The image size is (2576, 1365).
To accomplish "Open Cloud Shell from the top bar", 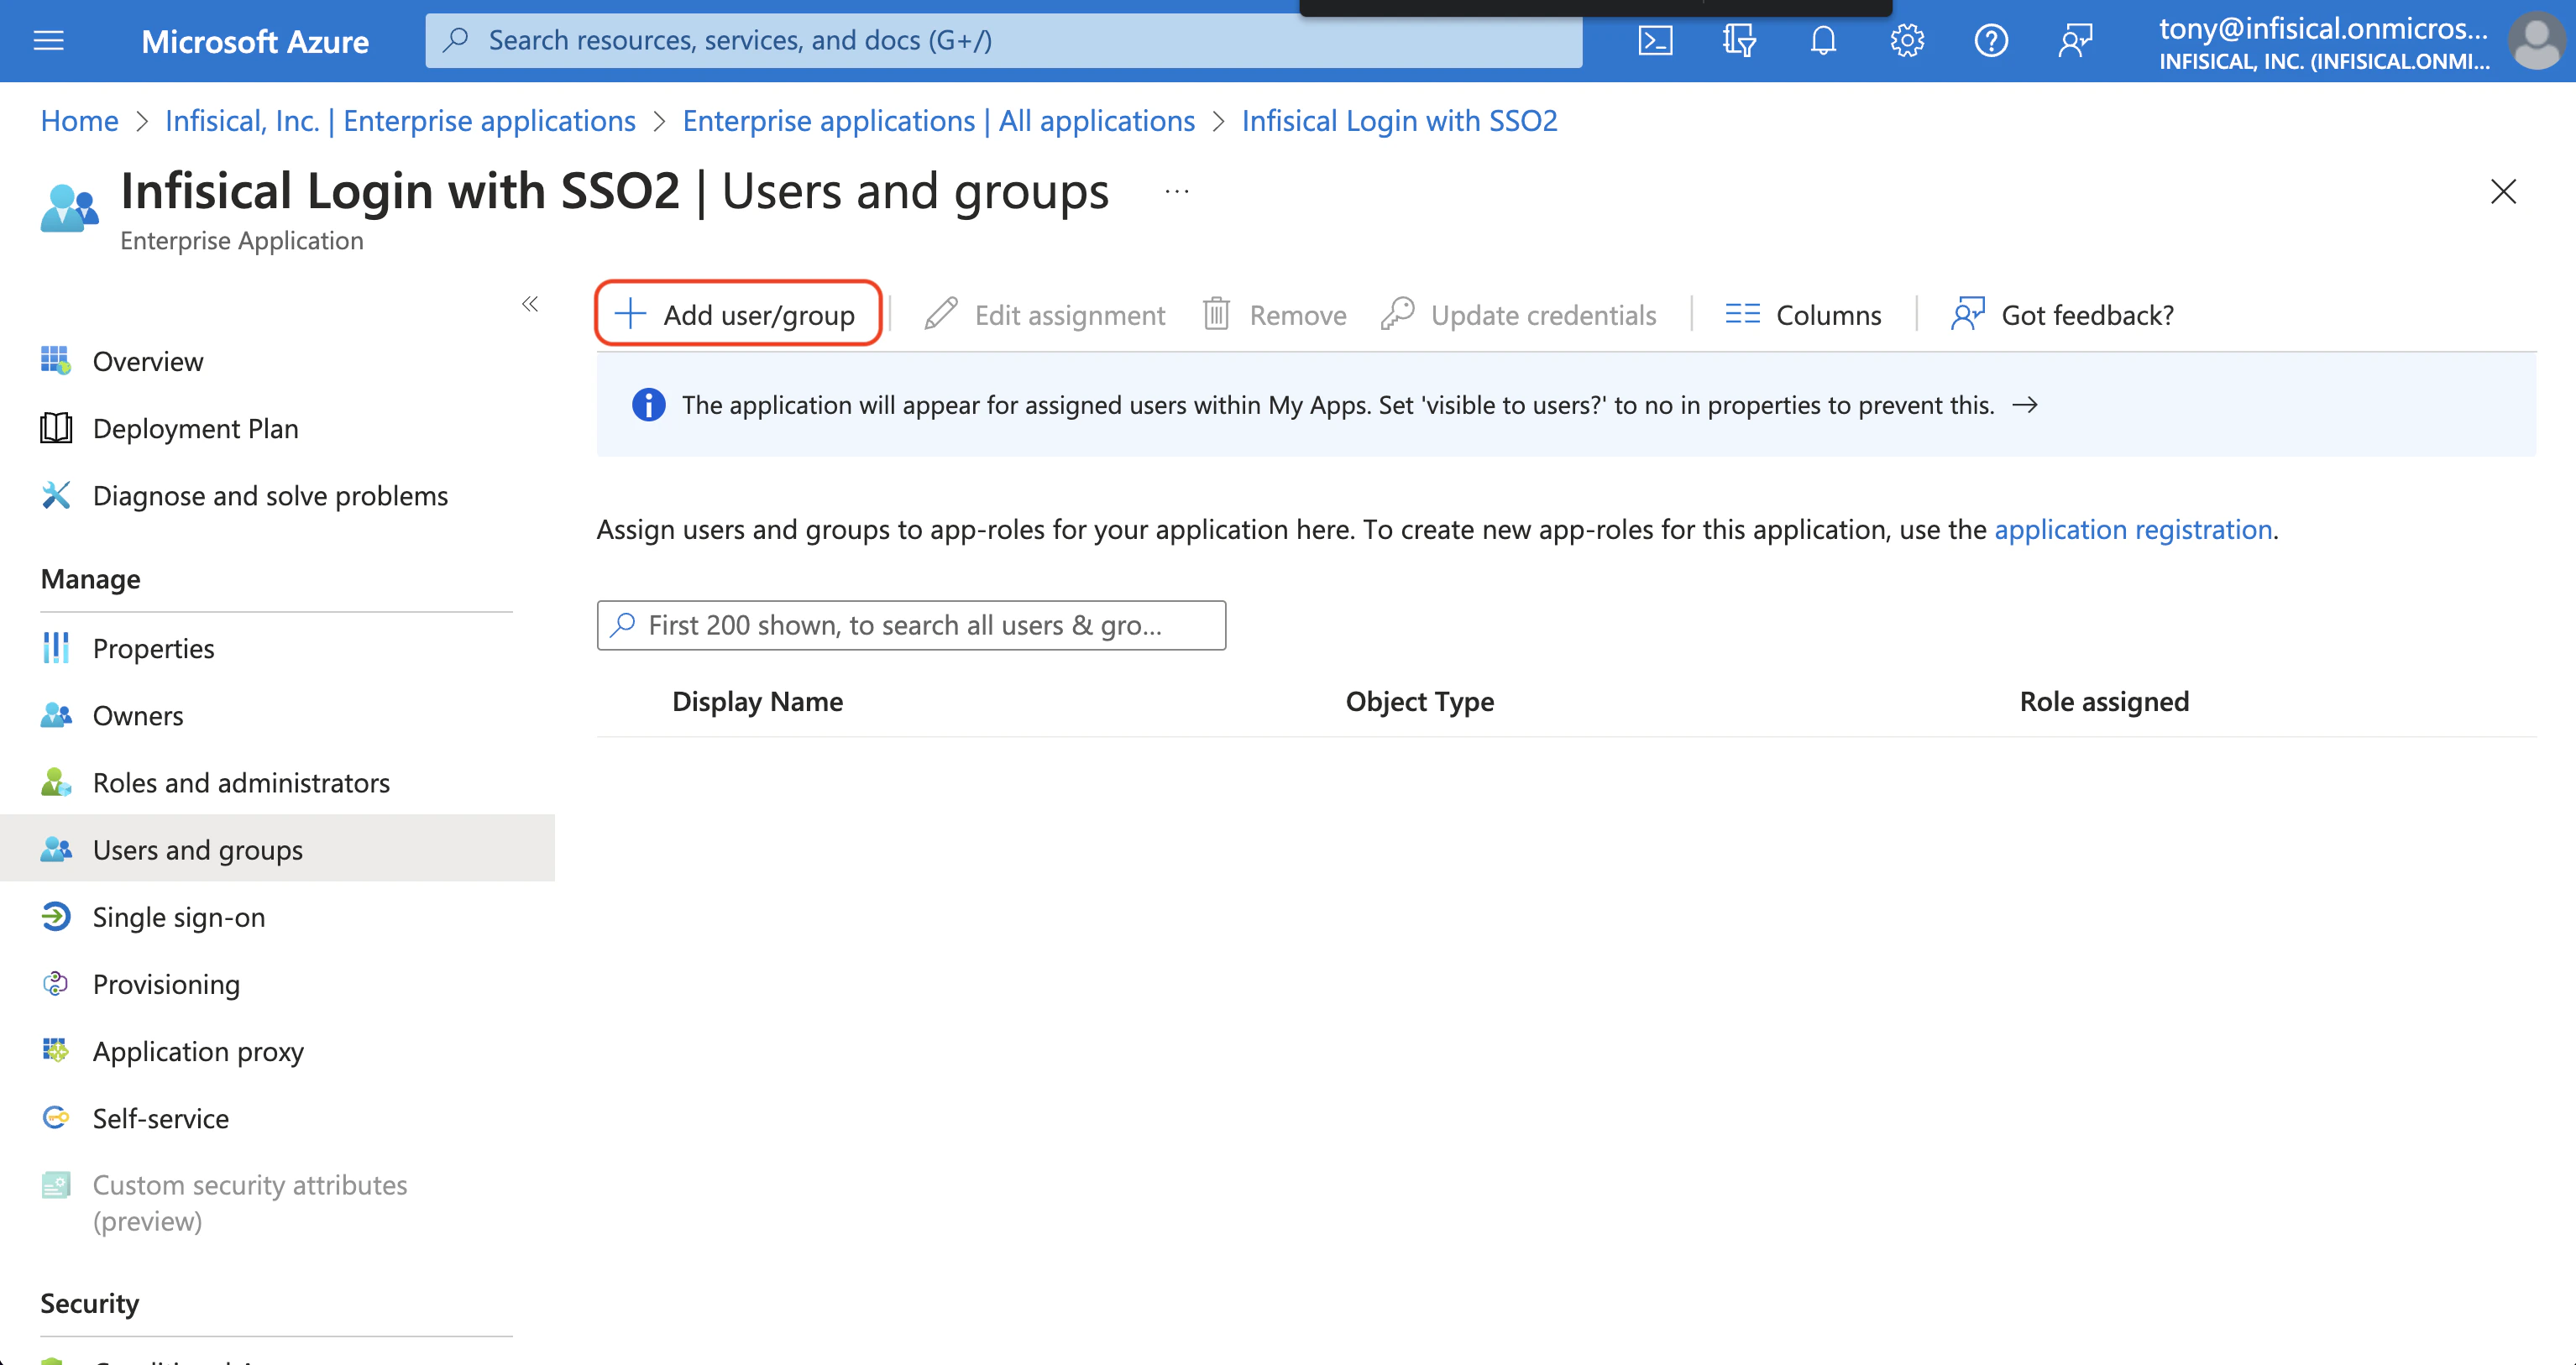I will (1655, 41).
